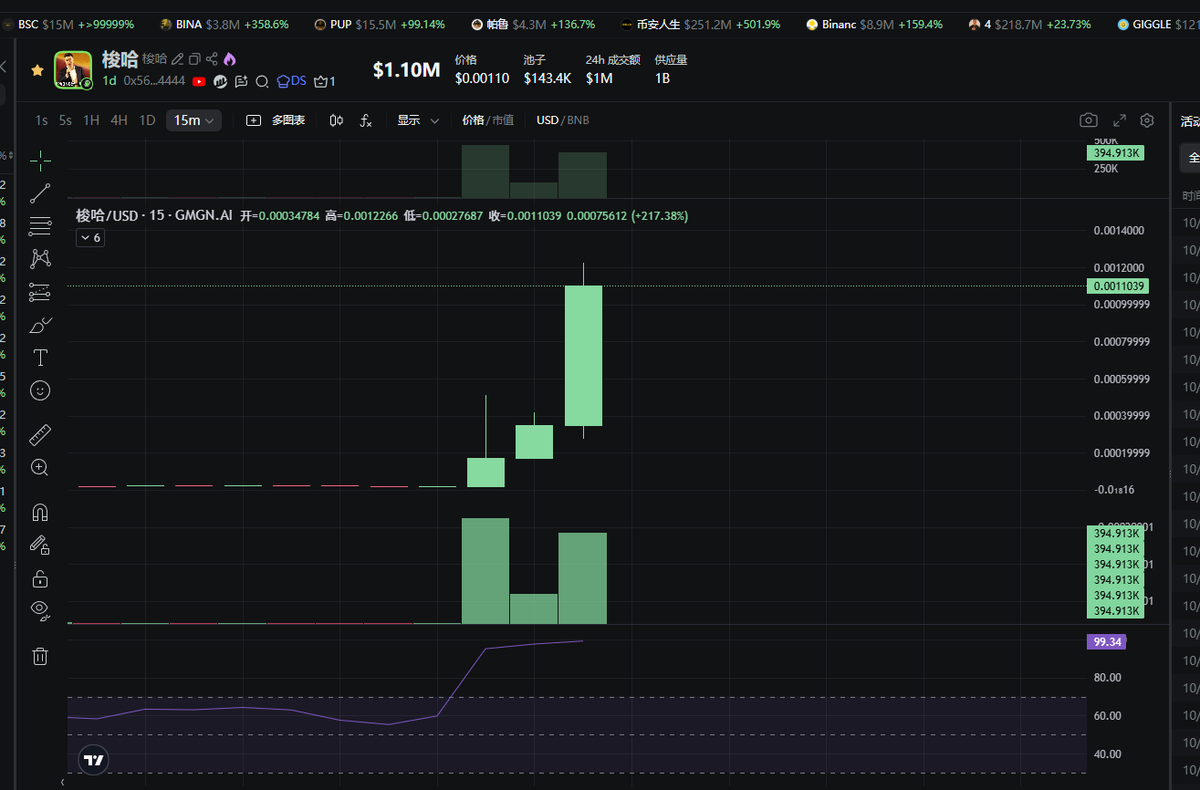Image resolution: width=1200 pixels, height=790 pixels.
Task: Switch to the 1H timeframe
Action: (91, 120)
